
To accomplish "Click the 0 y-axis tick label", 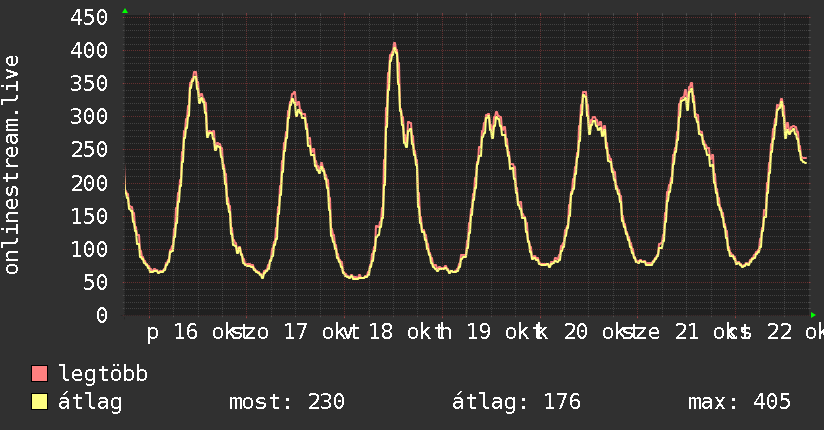I will [x=101, y=315].
